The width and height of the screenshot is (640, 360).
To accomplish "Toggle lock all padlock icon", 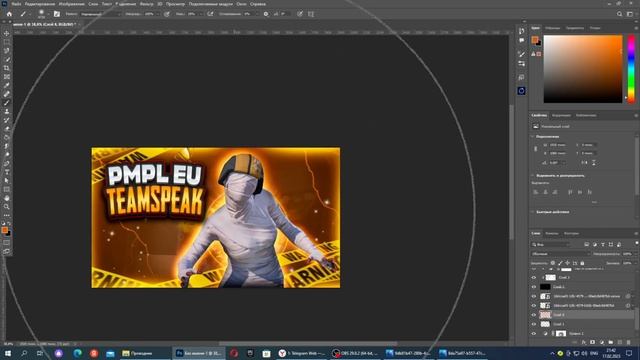I will (582, 263).
